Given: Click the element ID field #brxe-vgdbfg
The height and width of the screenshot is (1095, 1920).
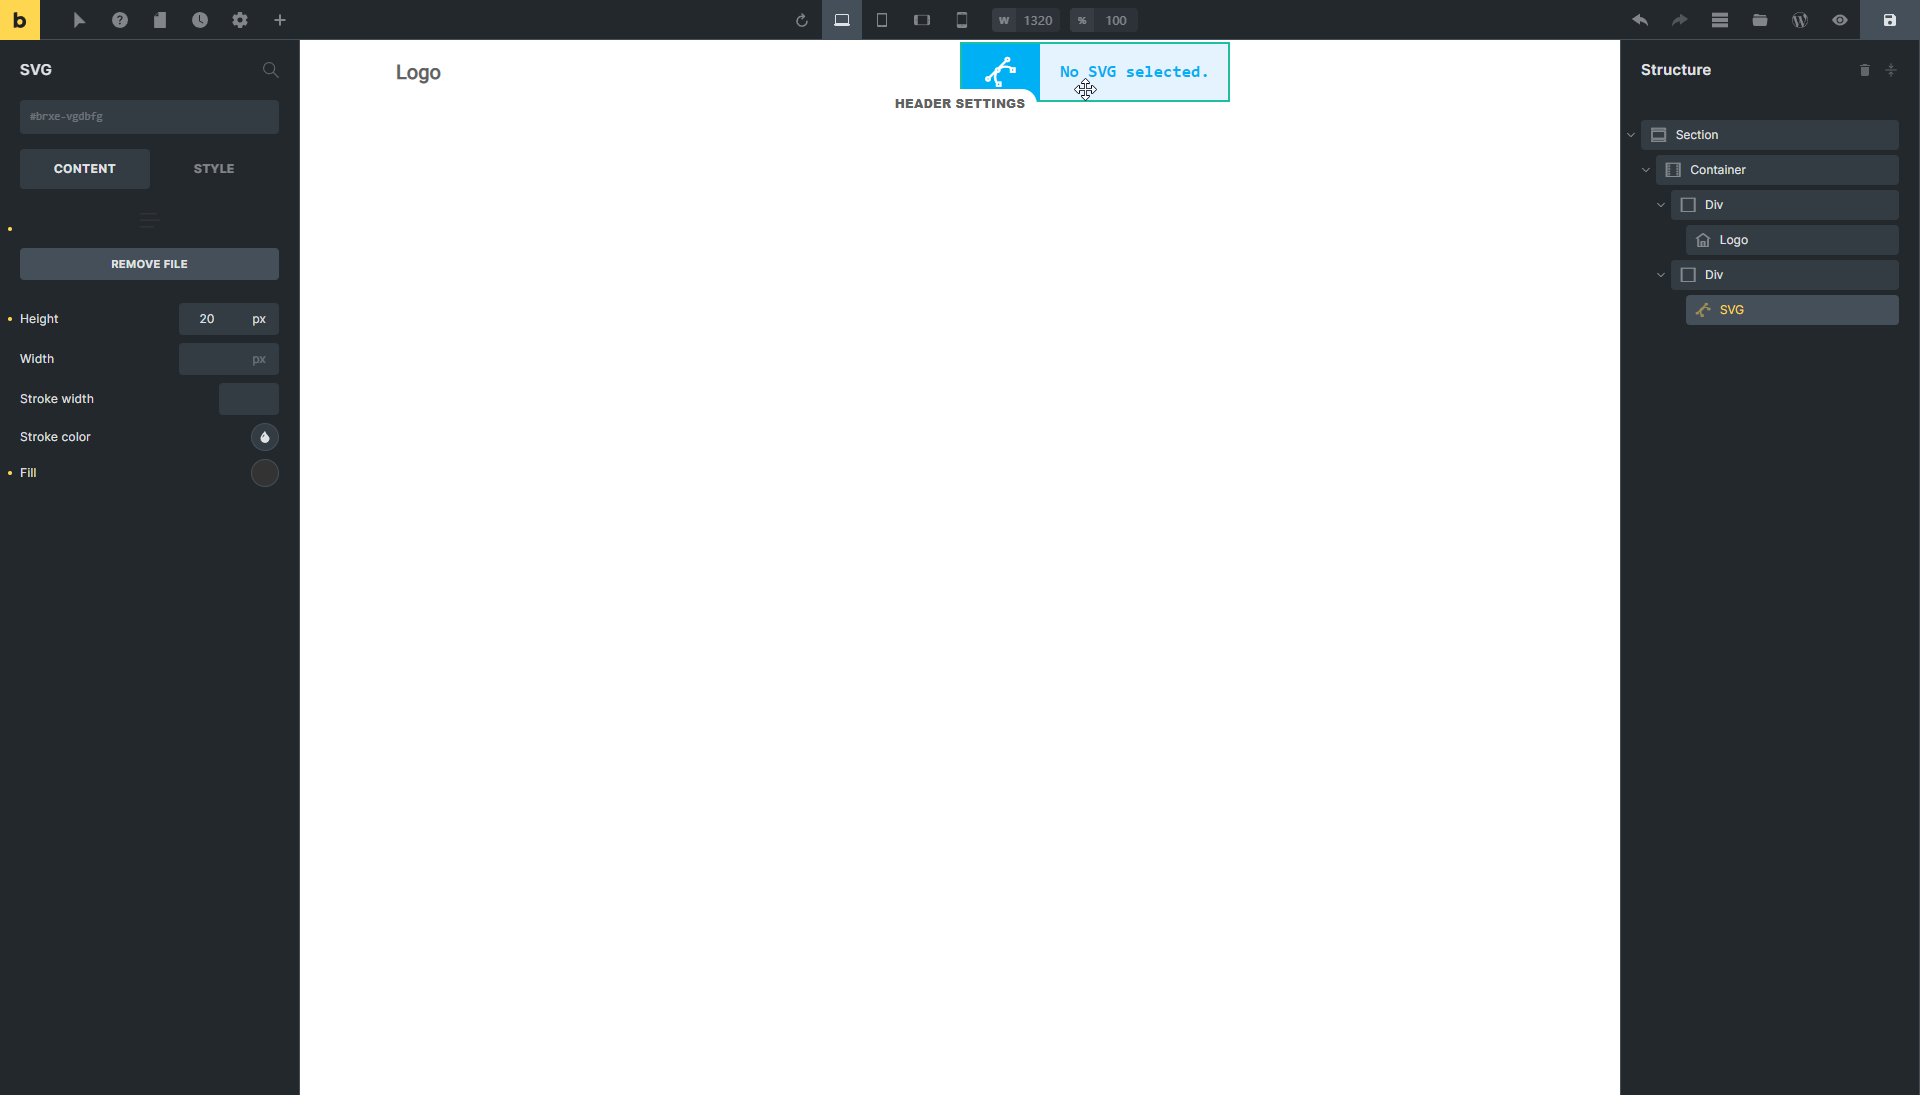Looking at the screenshot, I should pos(149,117).
